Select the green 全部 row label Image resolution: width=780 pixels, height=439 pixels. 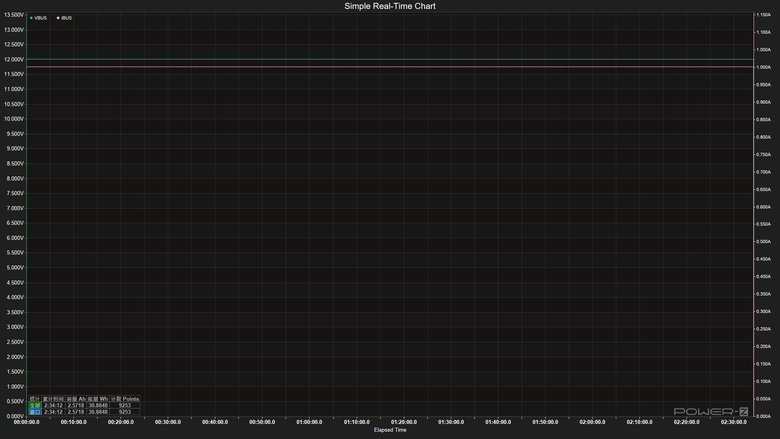click(x=35, y=406)
